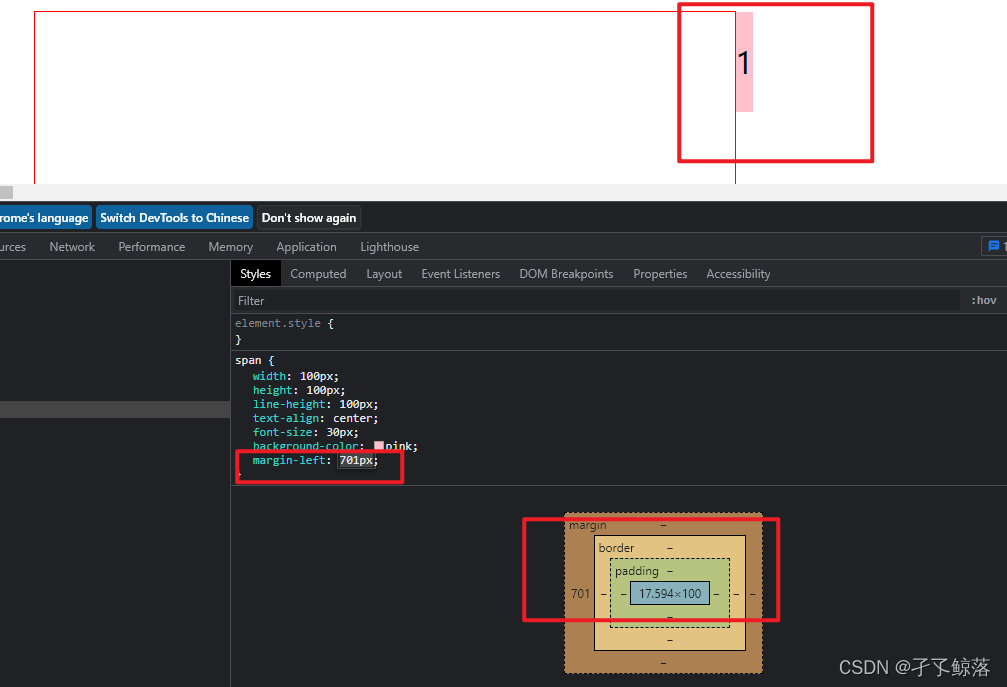Click the page's horizontal scrollbar thumb
This screenshot has height=687, width=1007.
coord(6,192)
